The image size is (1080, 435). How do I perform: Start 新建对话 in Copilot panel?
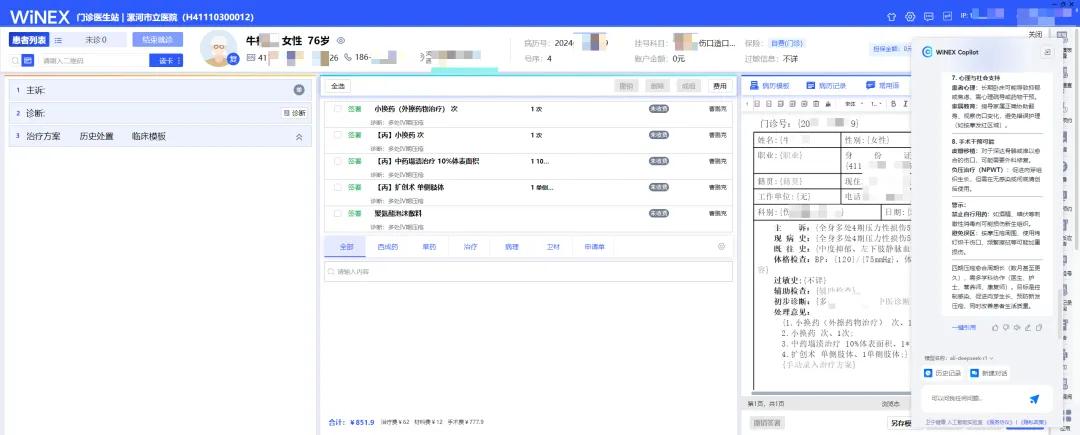click(988, 373)
